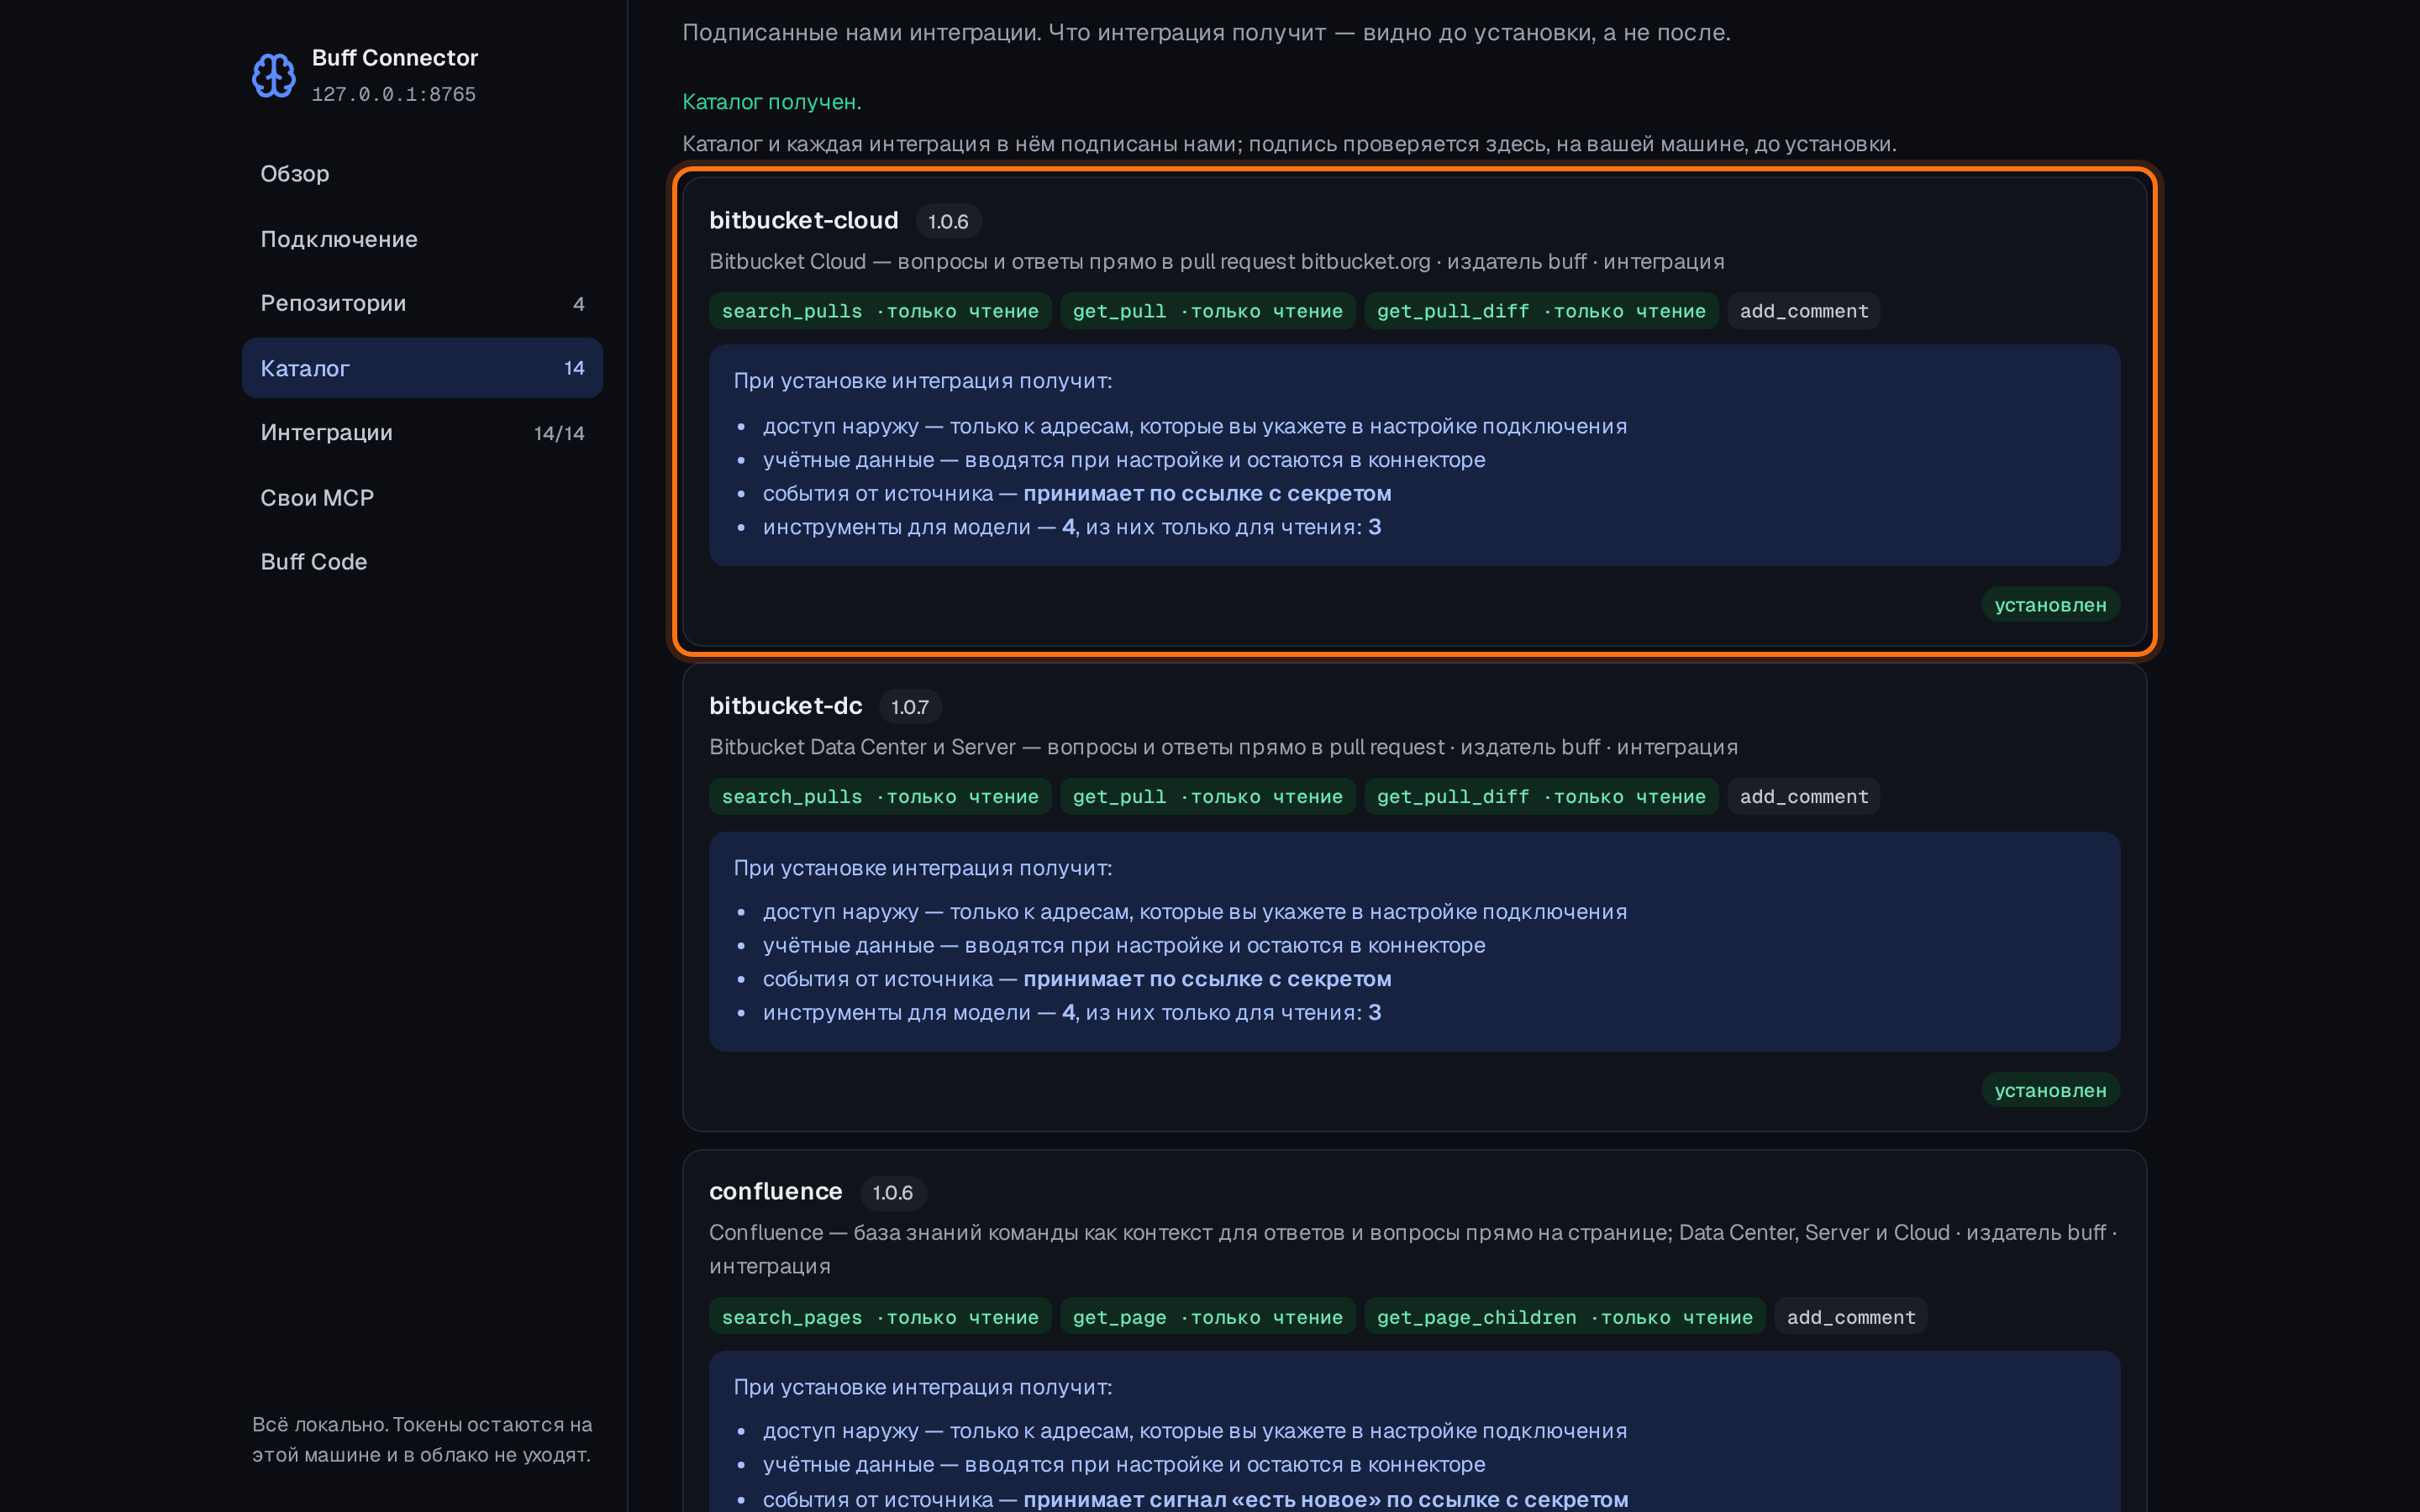Click search_pages chip in confluence card
Viewport: 2420px width, 1512px height.
[880, 1317]
